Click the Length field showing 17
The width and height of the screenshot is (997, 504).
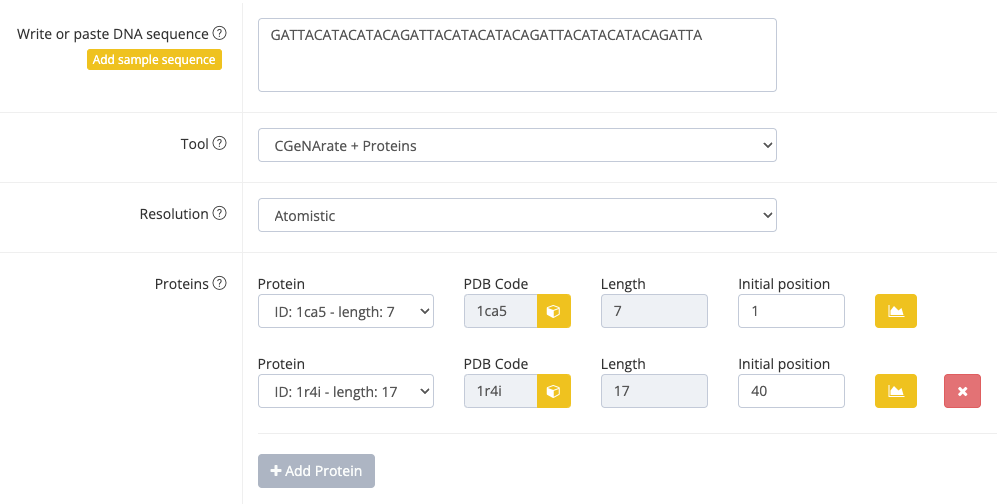[654, 391]
